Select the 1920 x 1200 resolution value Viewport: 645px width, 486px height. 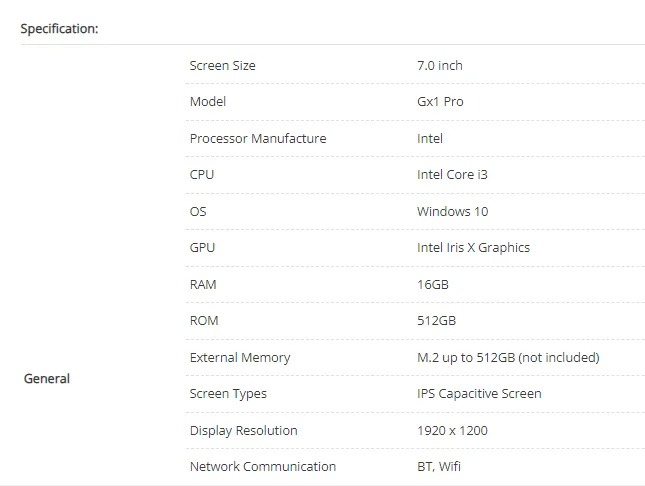click(x=452, y=430)
